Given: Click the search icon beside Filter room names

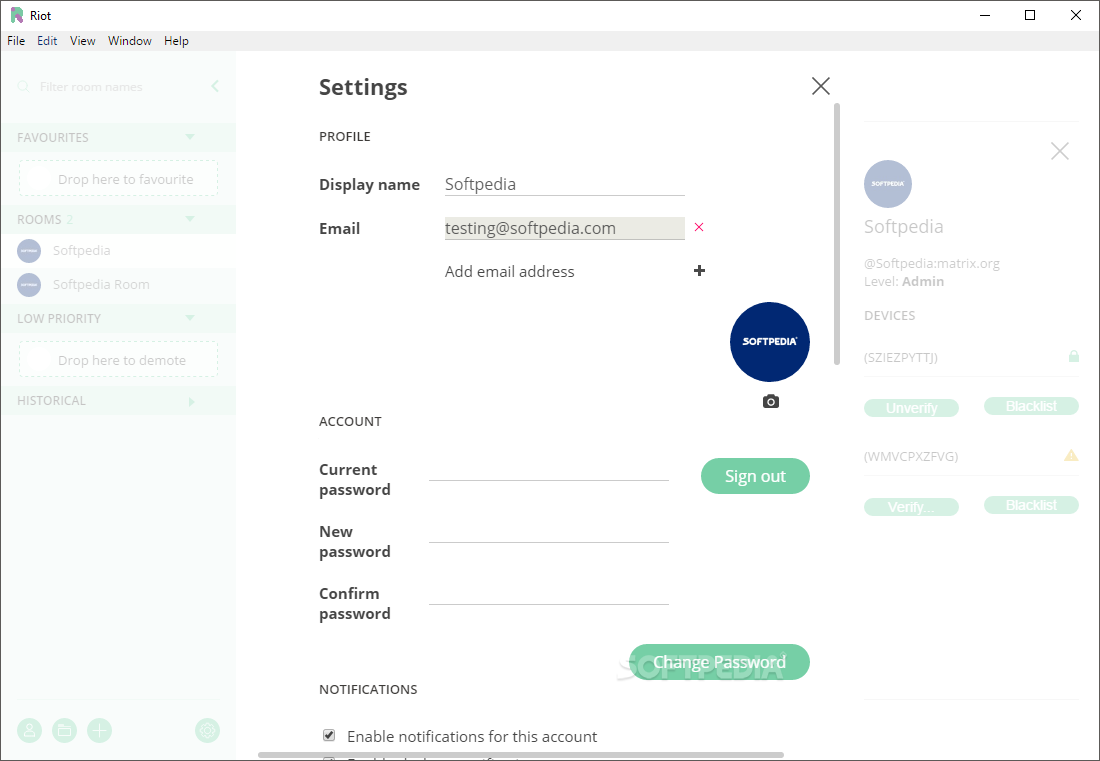Looking at the screenshot, I should [x=23, y=87].
